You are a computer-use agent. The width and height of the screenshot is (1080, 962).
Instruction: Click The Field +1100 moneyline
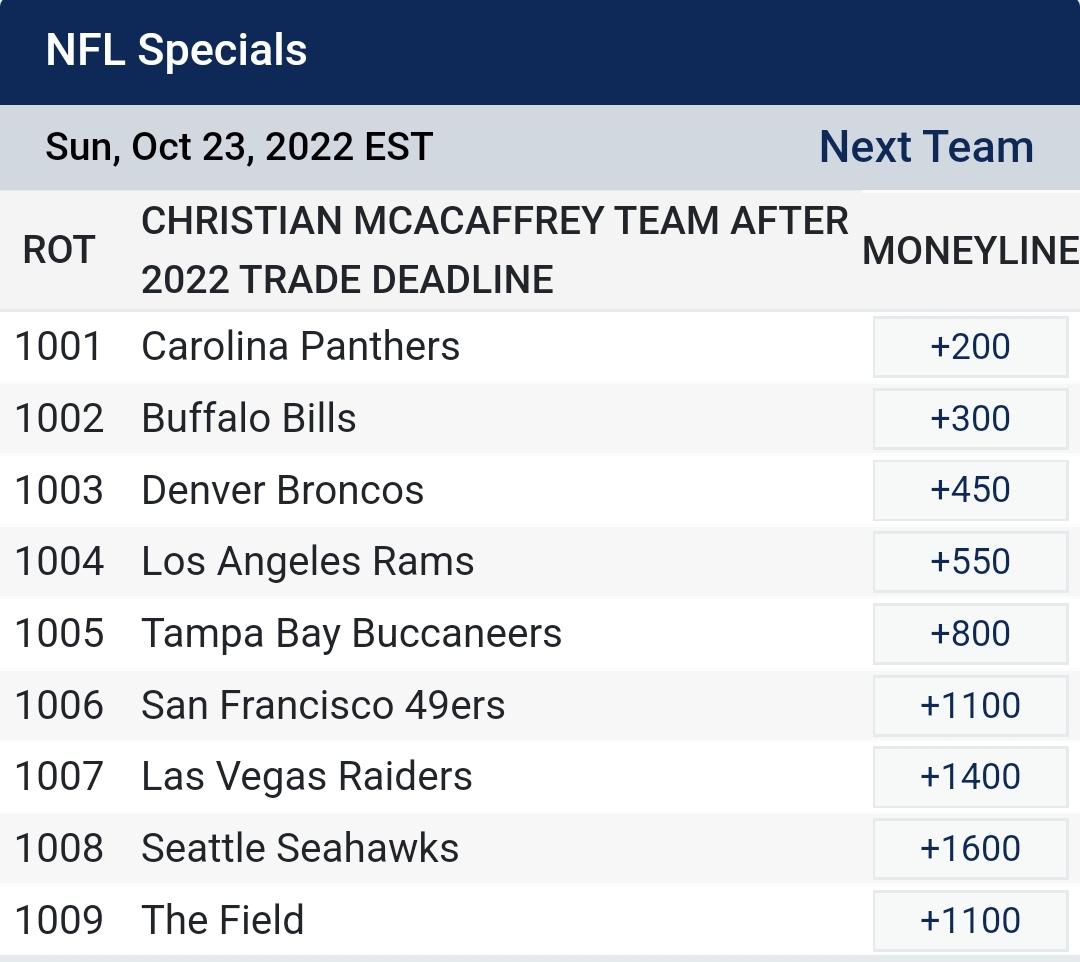tap(970, 919)
